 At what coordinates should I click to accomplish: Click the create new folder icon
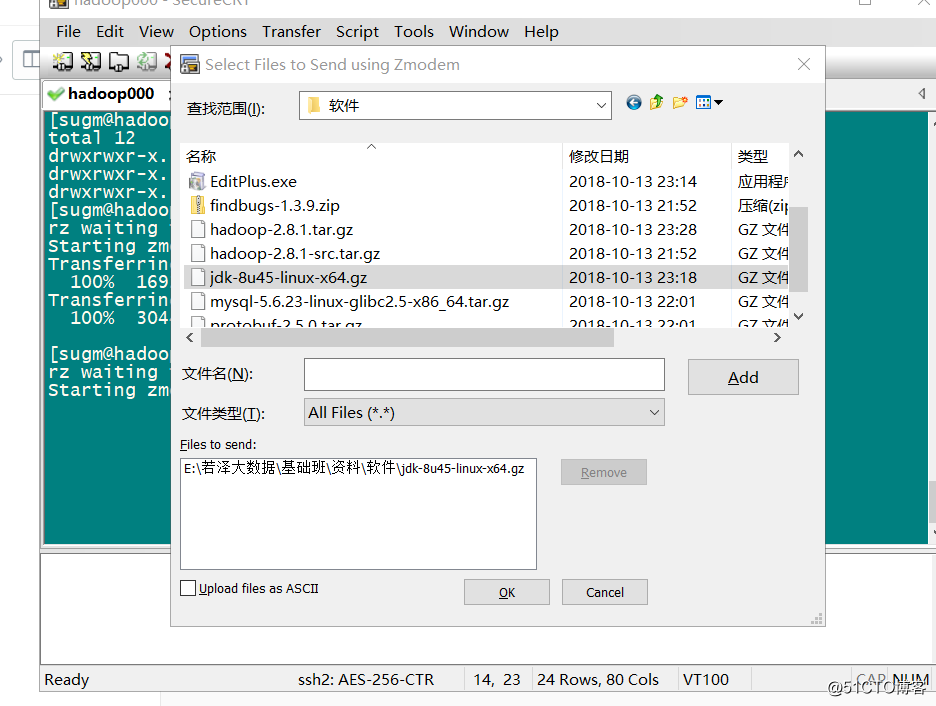coord(680,103)
